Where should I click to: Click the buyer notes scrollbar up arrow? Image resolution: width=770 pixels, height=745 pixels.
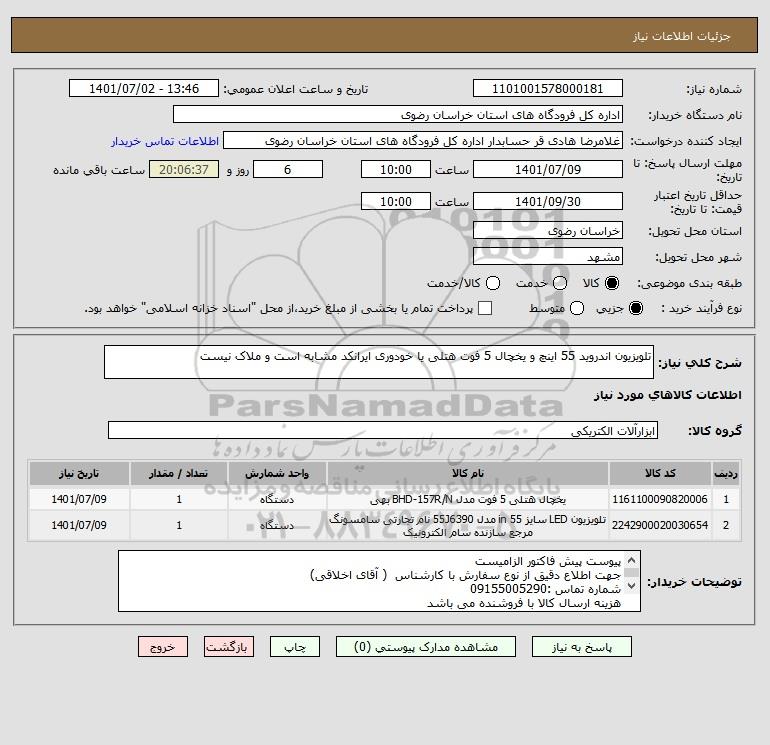click(632, 560)
